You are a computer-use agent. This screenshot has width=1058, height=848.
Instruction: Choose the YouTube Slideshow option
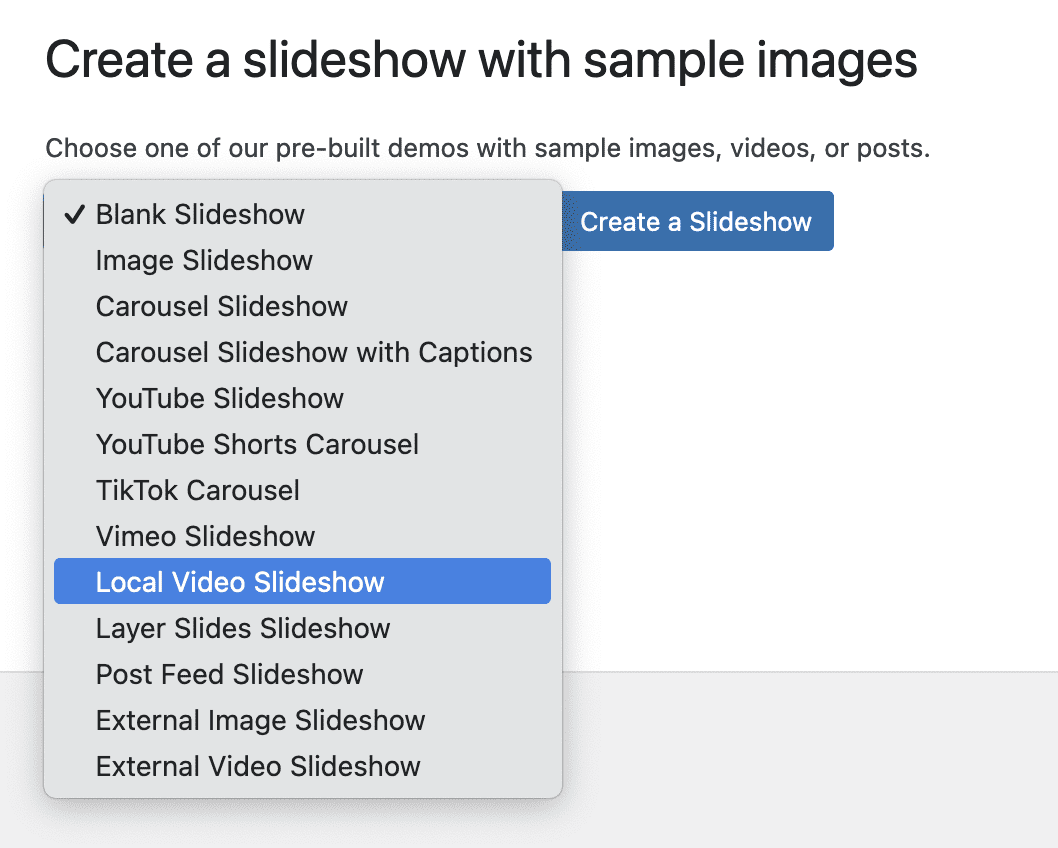(219, 399)
